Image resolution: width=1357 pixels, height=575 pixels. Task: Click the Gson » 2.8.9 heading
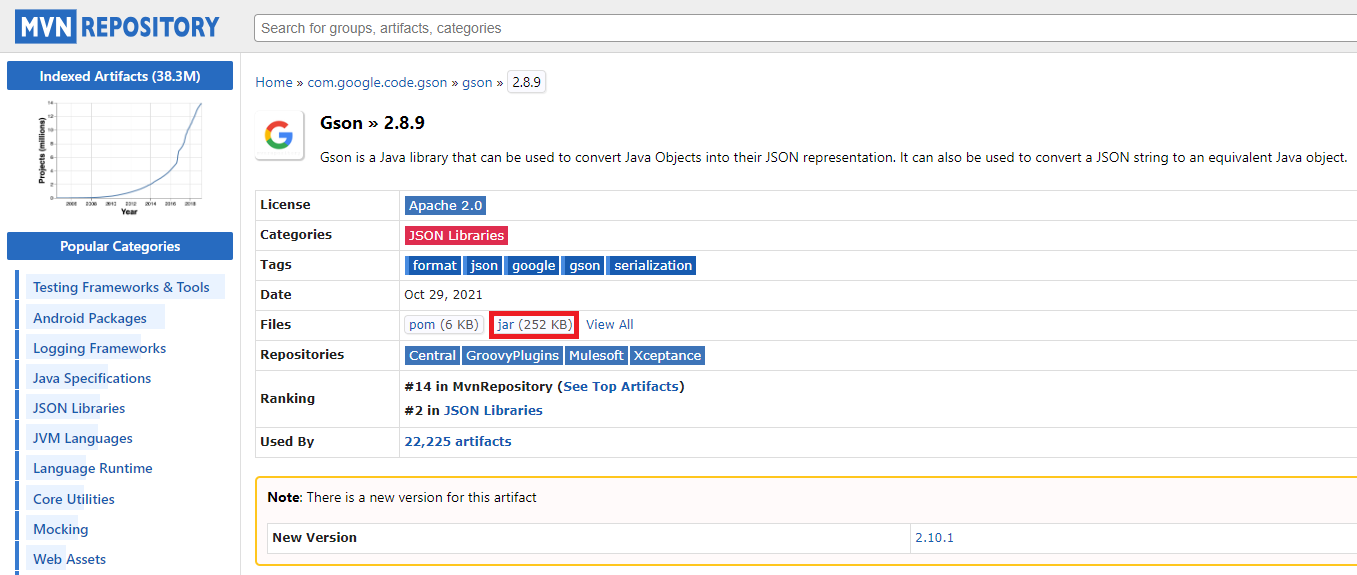coord(372,123)
